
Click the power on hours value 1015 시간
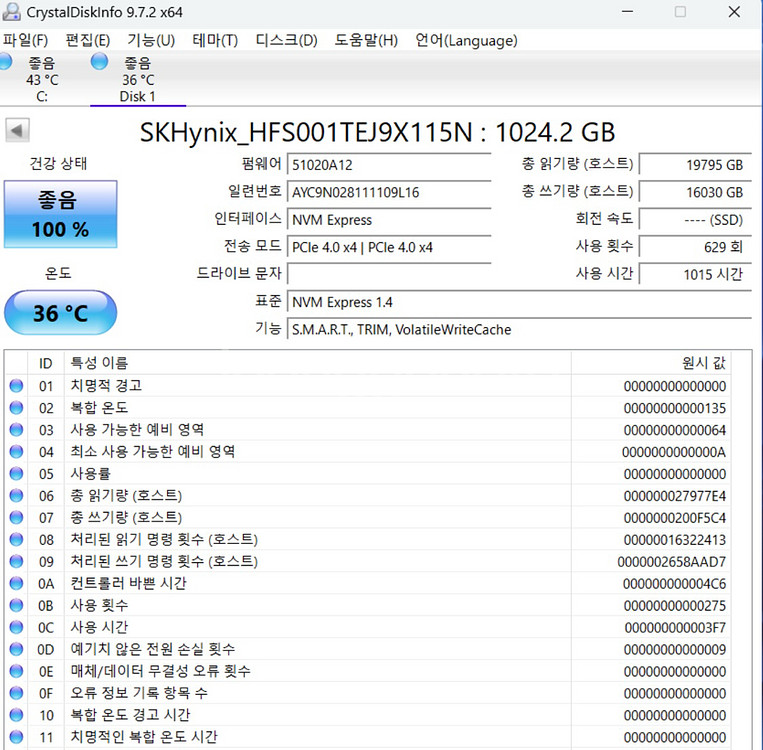tap(695, 274)
